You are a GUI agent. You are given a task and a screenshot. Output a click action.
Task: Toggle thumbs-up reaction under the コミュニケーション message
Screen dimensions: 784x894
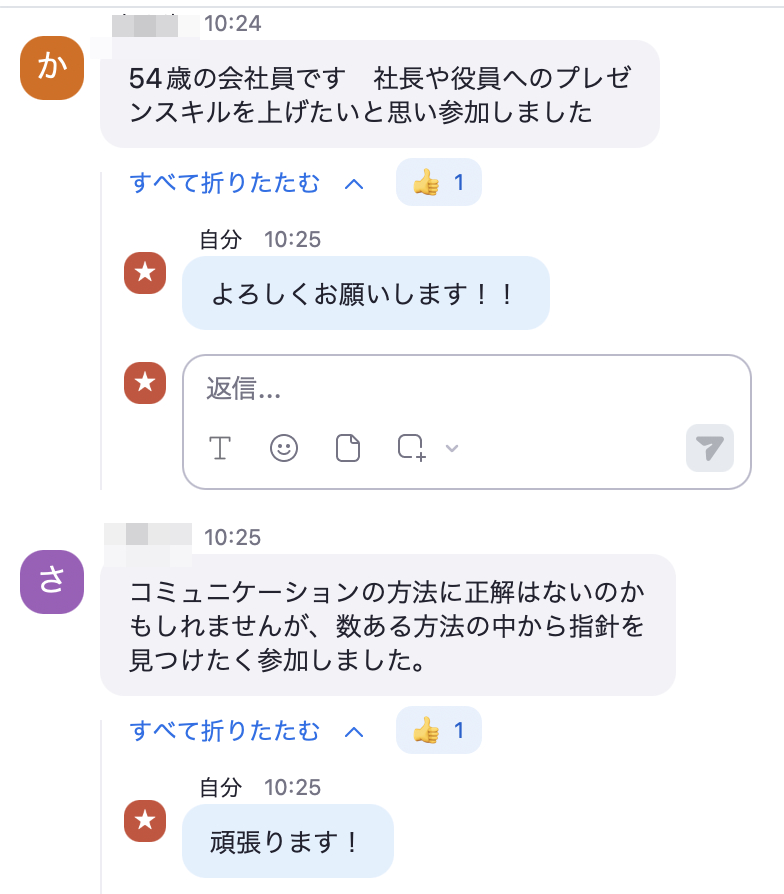[x=438, y=731]
